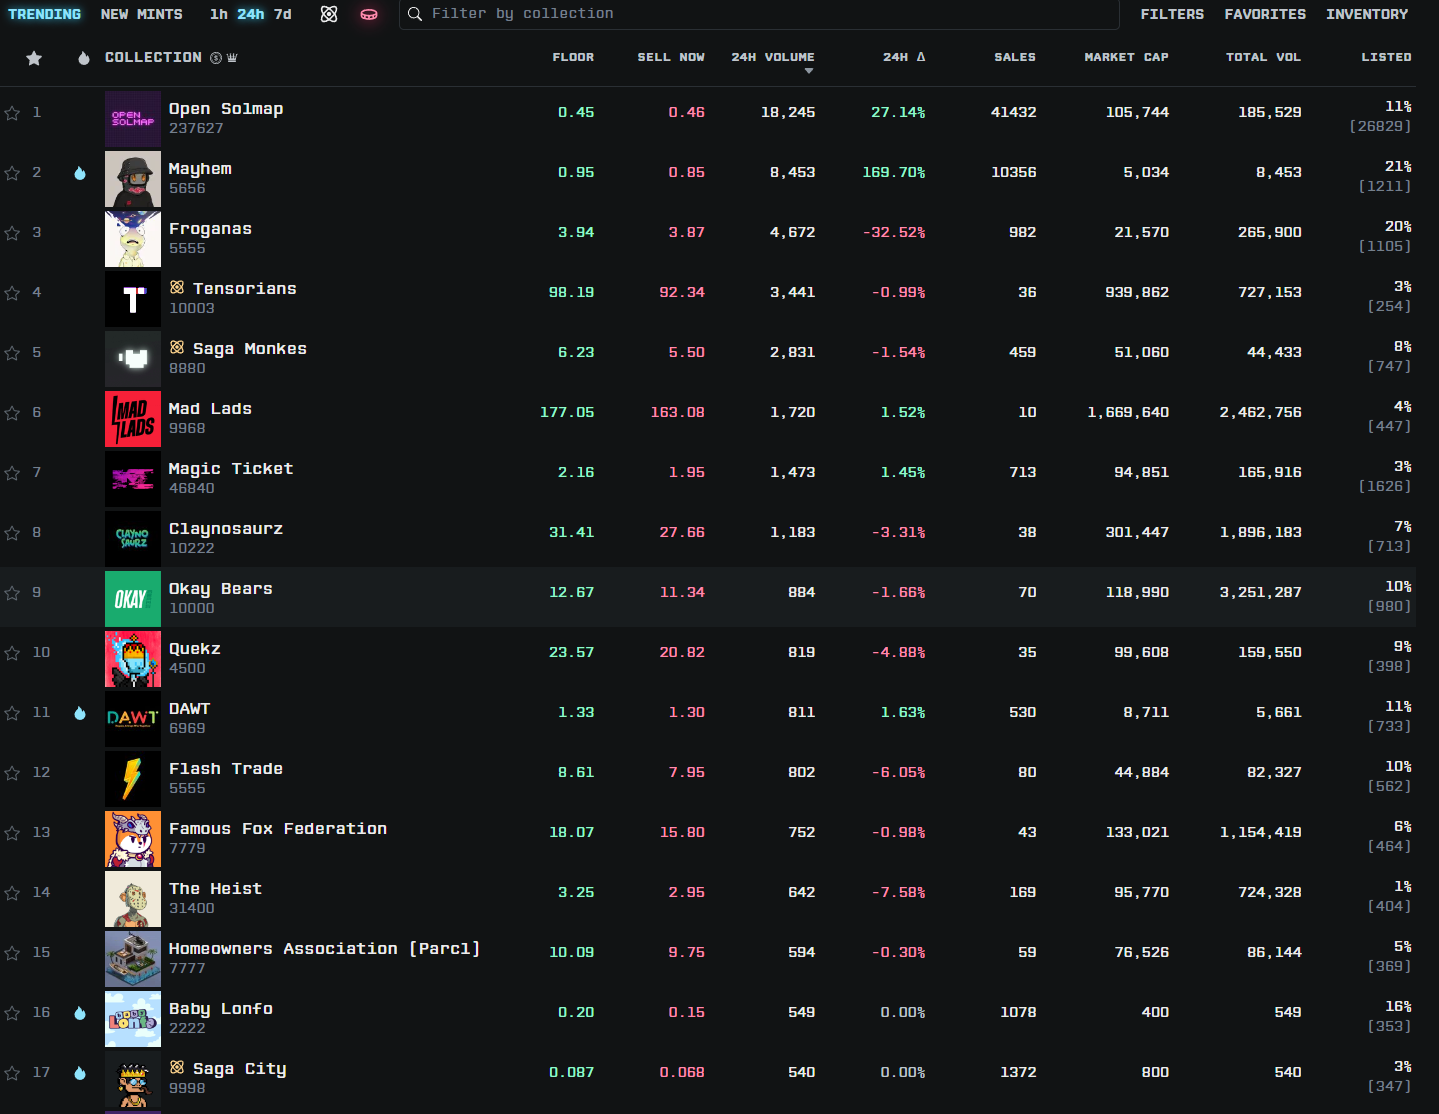The image size is (1439, 1114).
Task: Click Saga City sales count 1372
Action: tap(1018, 1072)
